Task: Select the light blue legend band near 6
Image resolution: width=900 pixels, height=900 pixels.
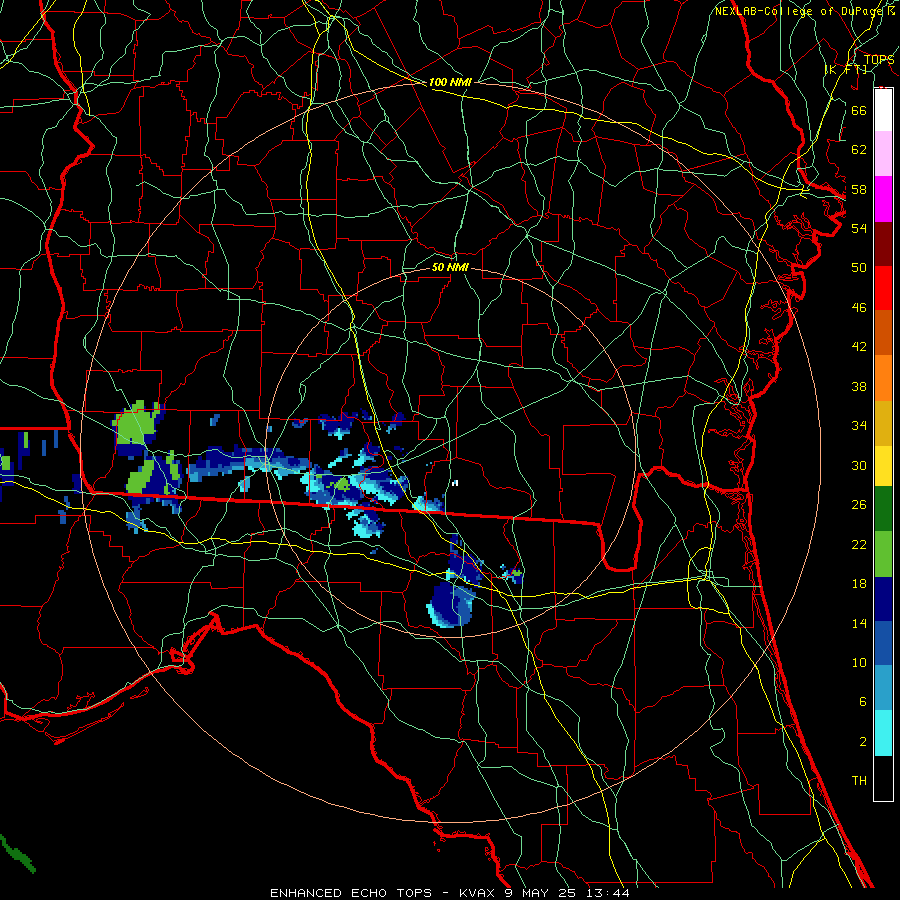Action: 883,688
